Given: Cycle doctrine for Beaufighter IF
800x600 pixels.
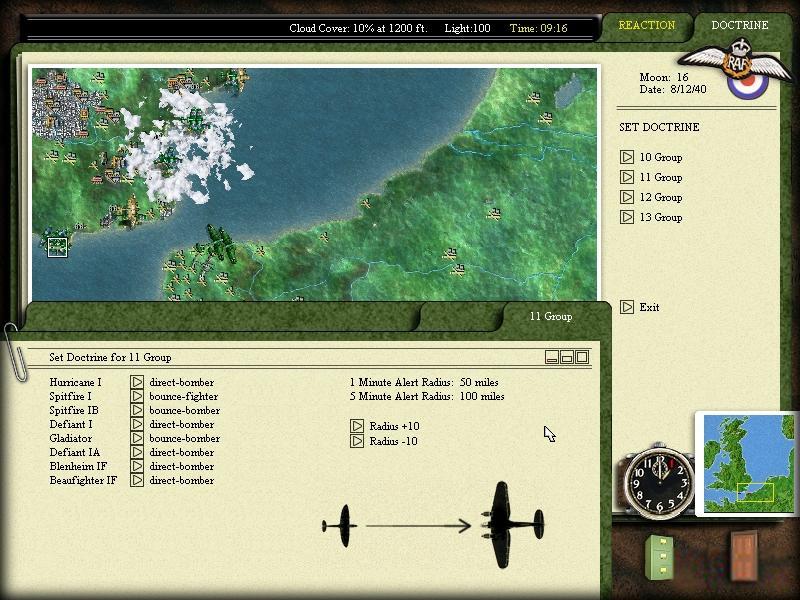Looking at the screenshot, I should point(137,480).
